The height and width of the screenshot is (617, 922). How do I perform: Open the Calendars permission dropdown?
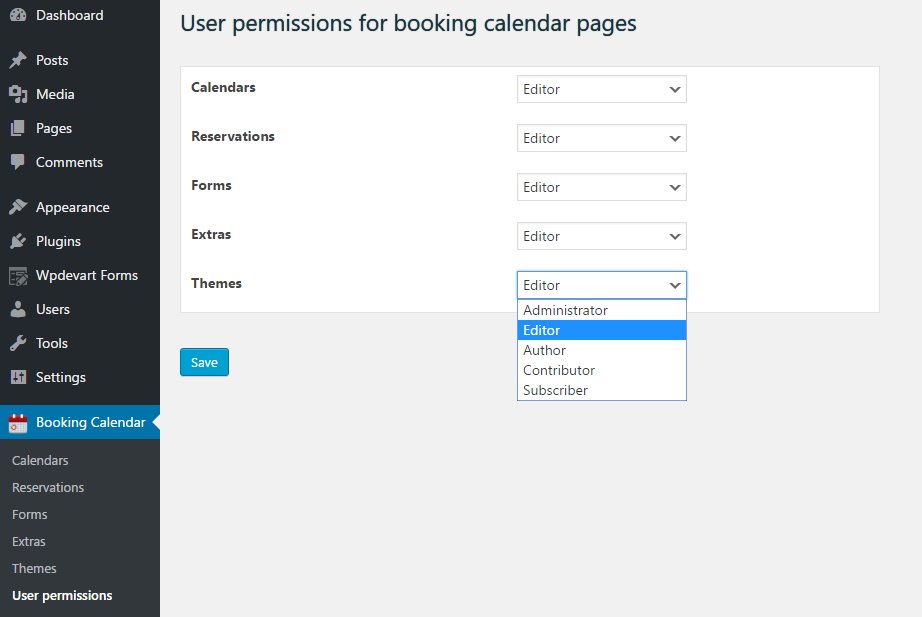(x=601, y=89)
